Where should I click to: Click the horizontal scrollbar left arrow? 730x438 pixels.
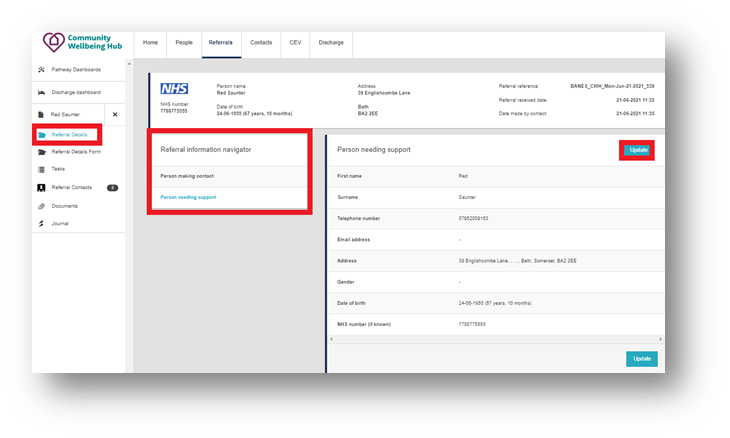pyautogui.click(x=331, y=339)
